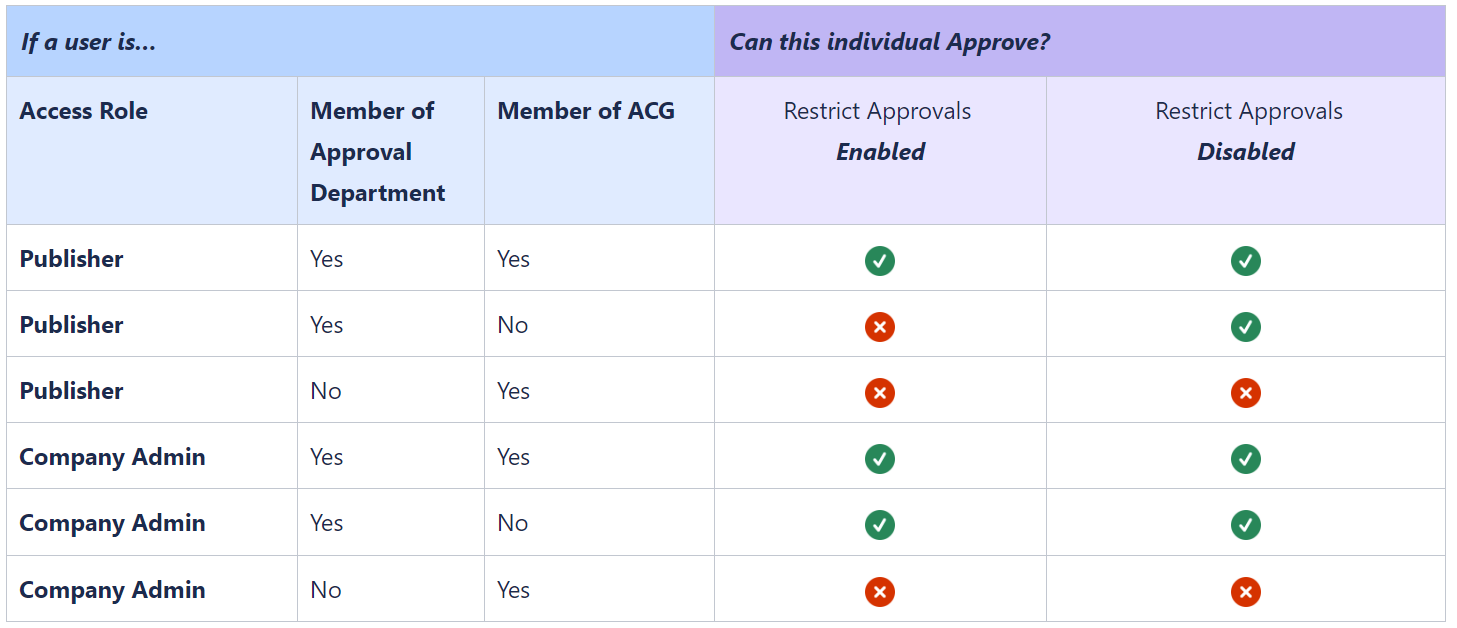Click the 'Can this individual Approve?' header
Image resolution: width=1457 pixels, height=628 pixels.
coord(1080,42)
